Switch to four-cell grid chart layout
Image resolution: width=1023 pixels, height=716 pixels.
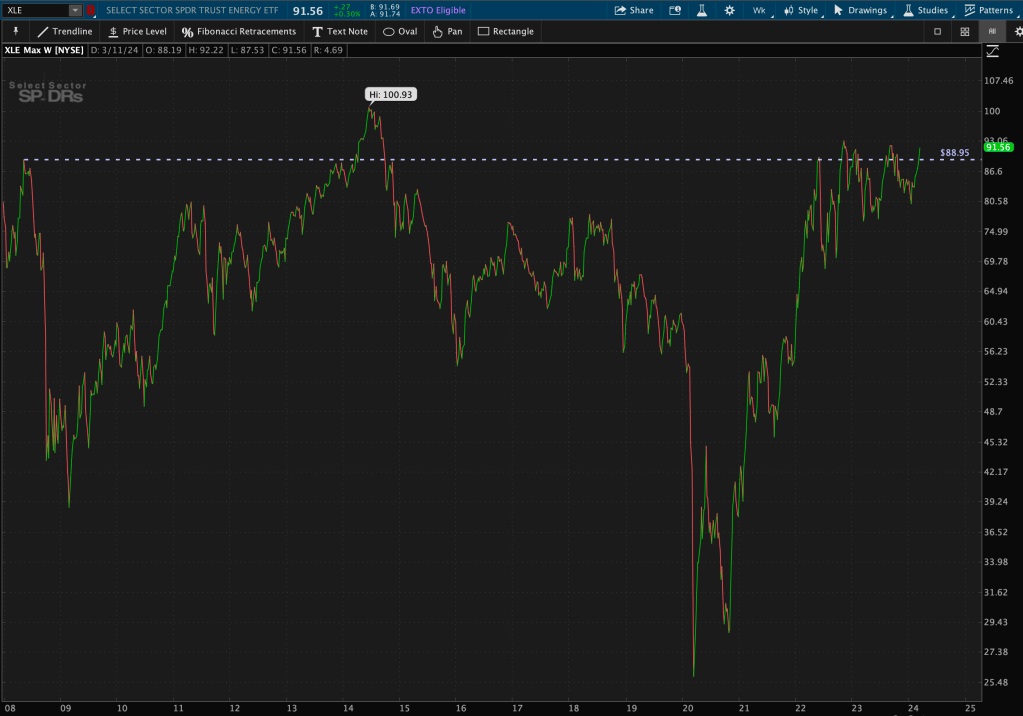[964, 31]
